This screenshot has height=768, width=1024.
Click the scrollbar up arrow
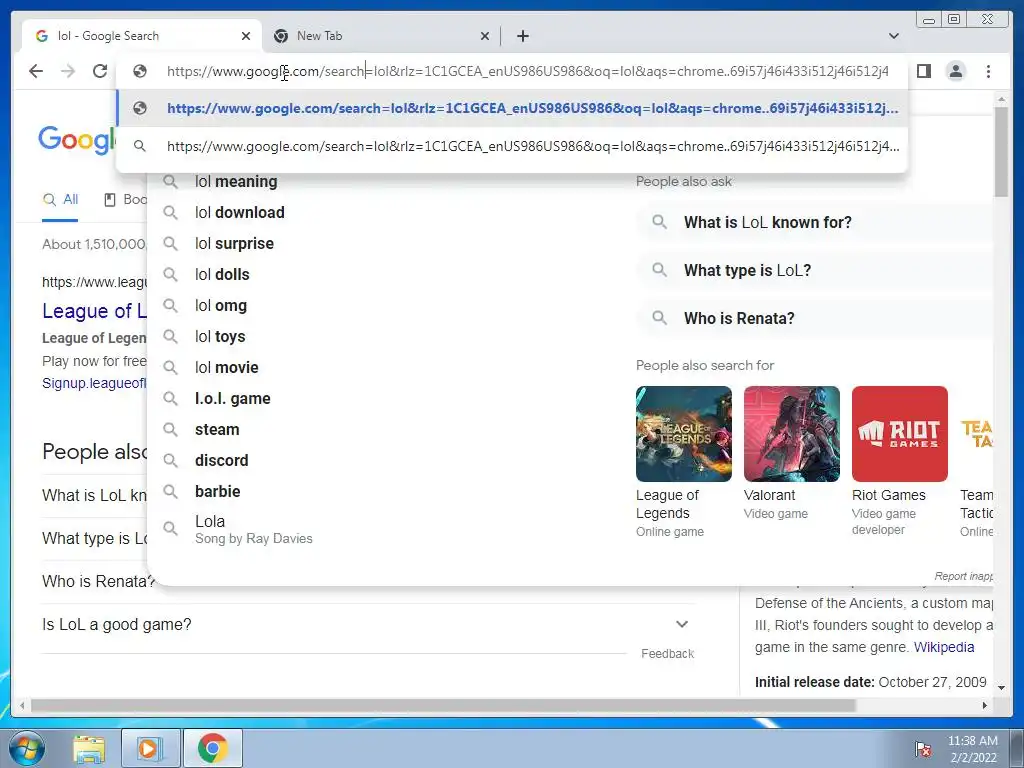1001,99
